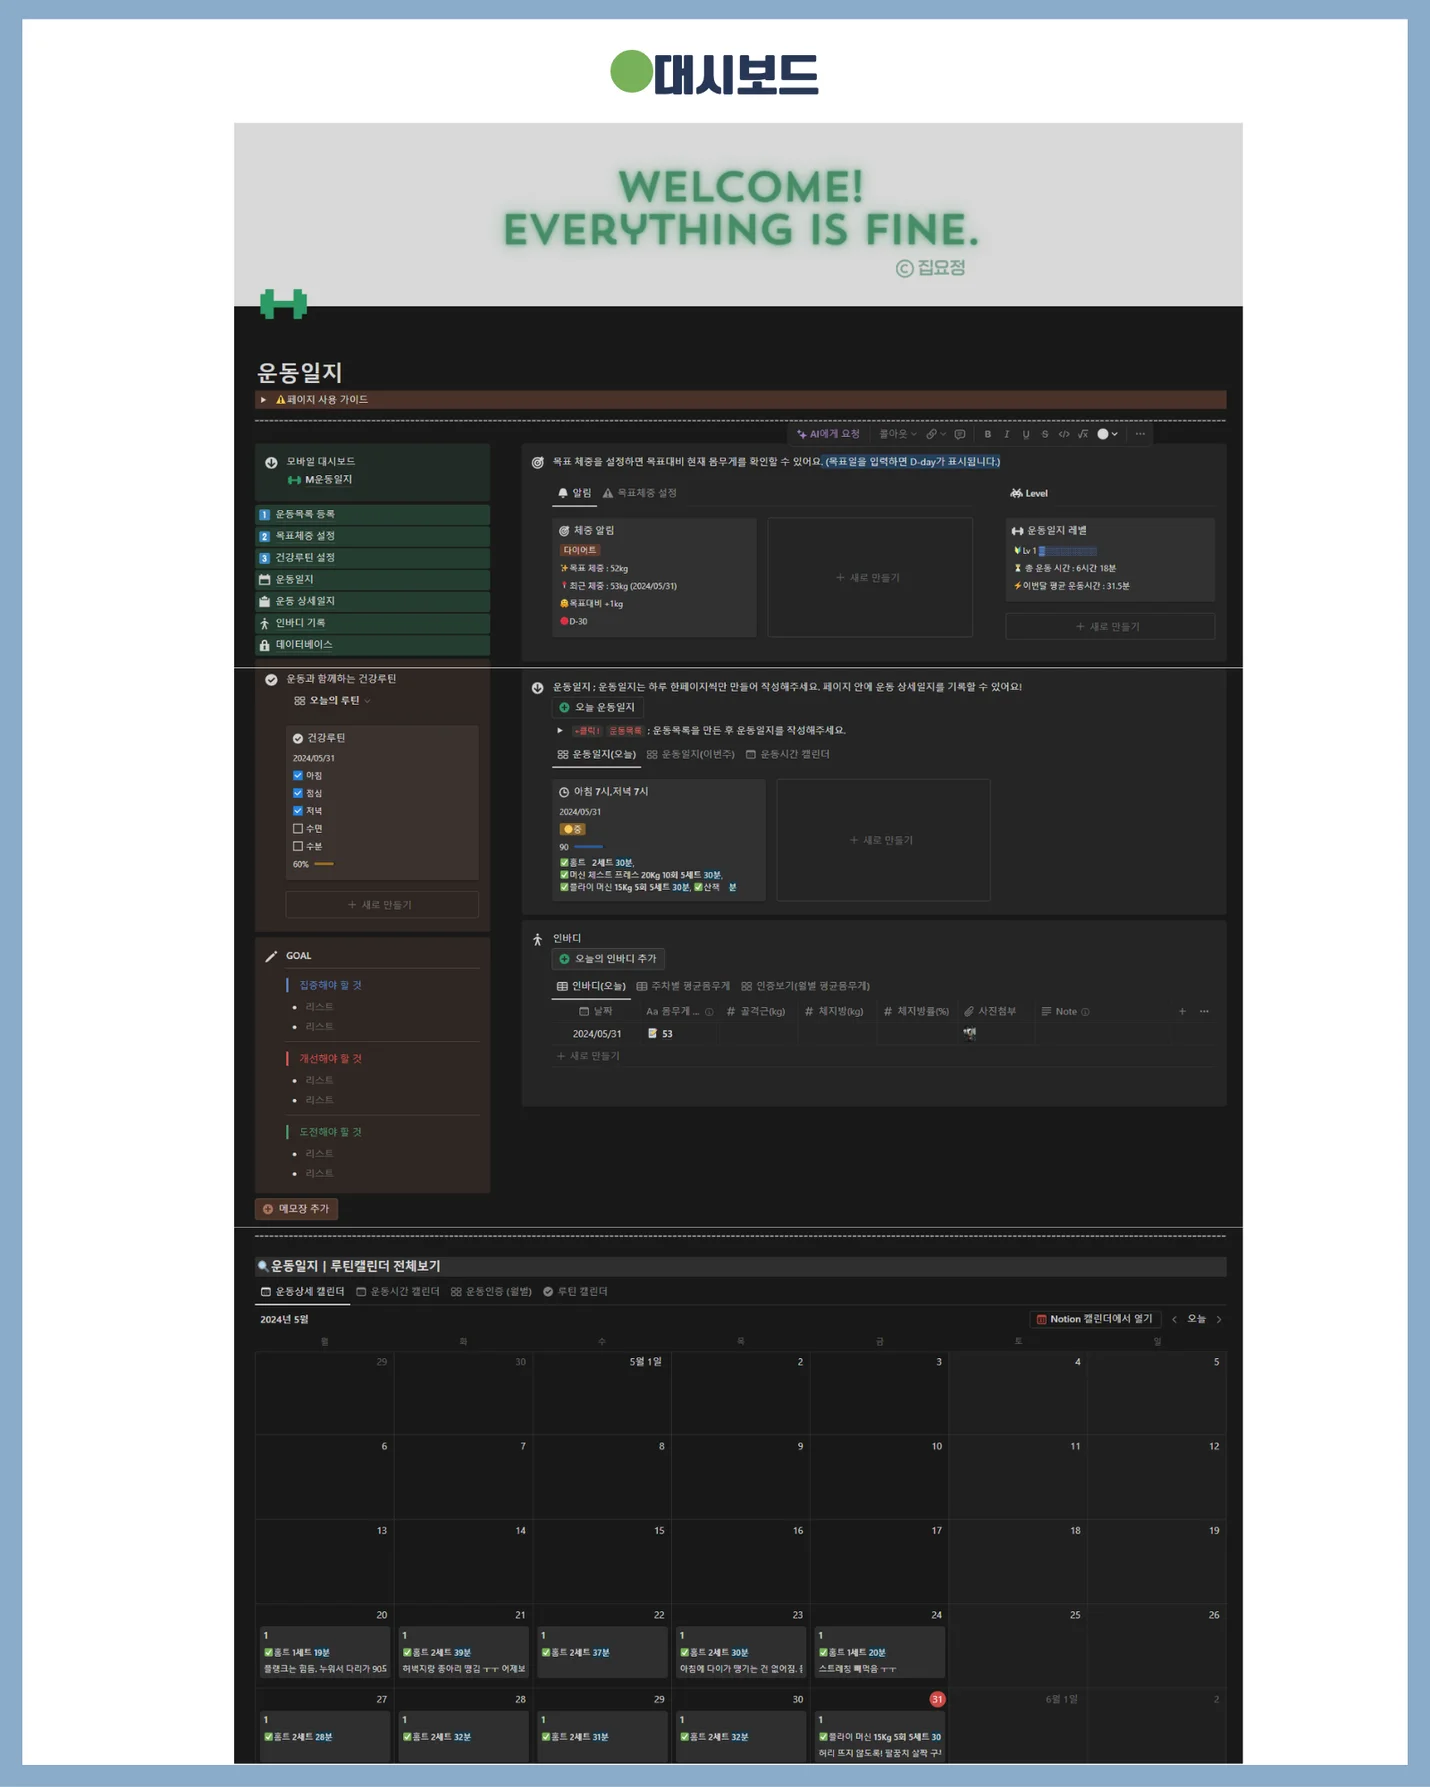Screen dimensions: 1430x1787
Task: Open 목표체중 설정 step 2 link
Action: click(x=373, y=536)
